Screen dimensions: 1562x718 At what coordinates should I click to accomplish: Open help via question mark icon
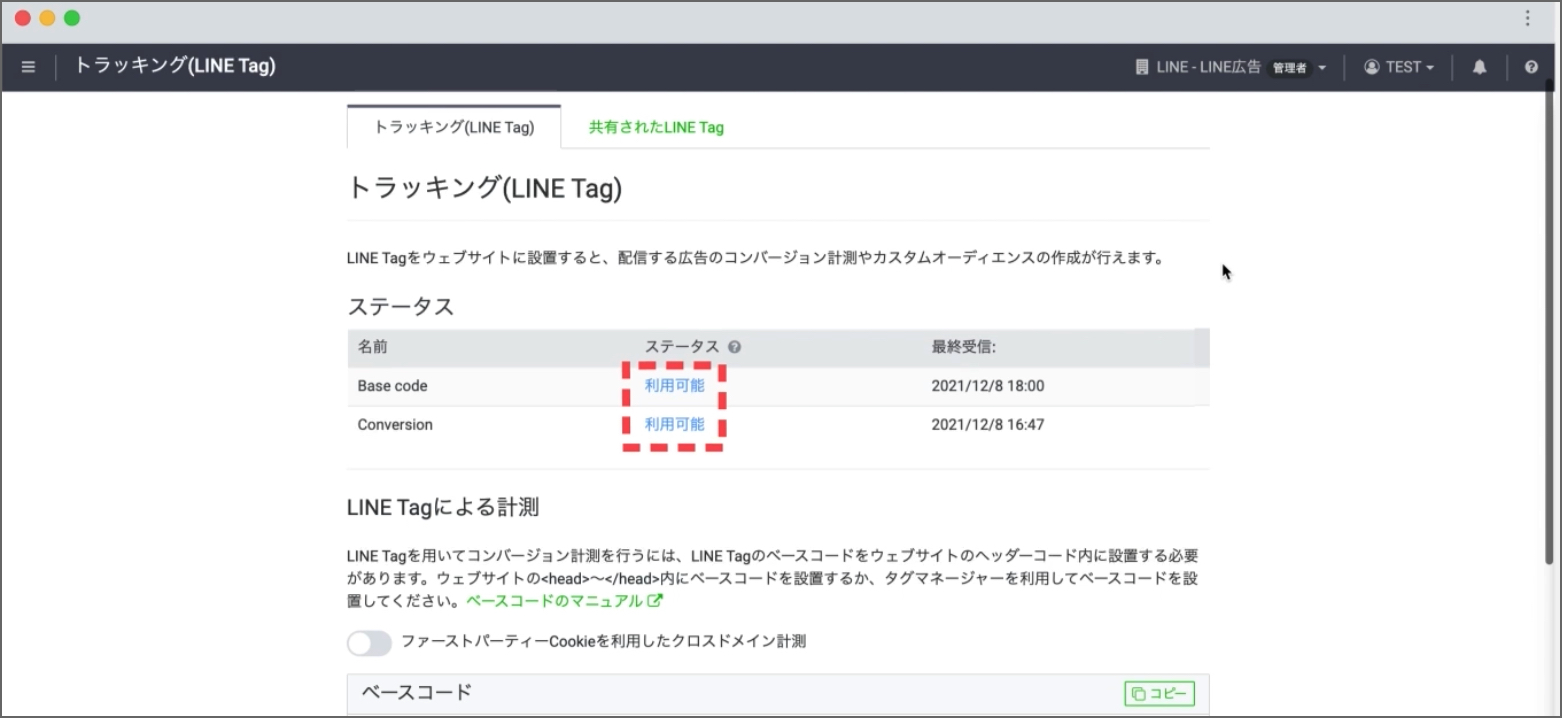point(1531,67)
